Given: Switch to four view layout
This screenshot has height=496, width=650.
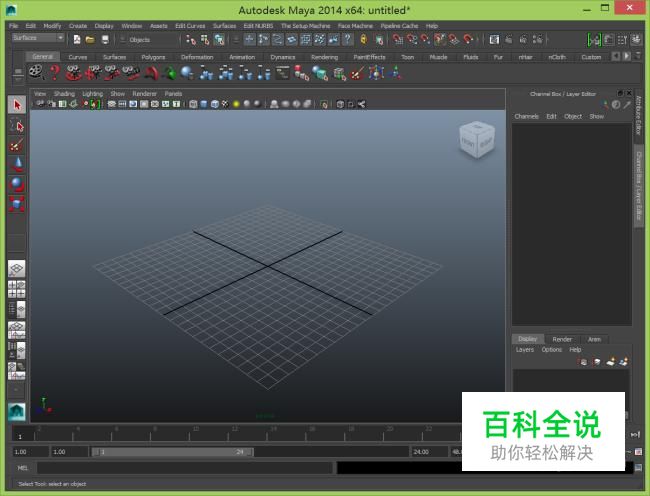Looking at the screenshot, I should tap(17, 290).
